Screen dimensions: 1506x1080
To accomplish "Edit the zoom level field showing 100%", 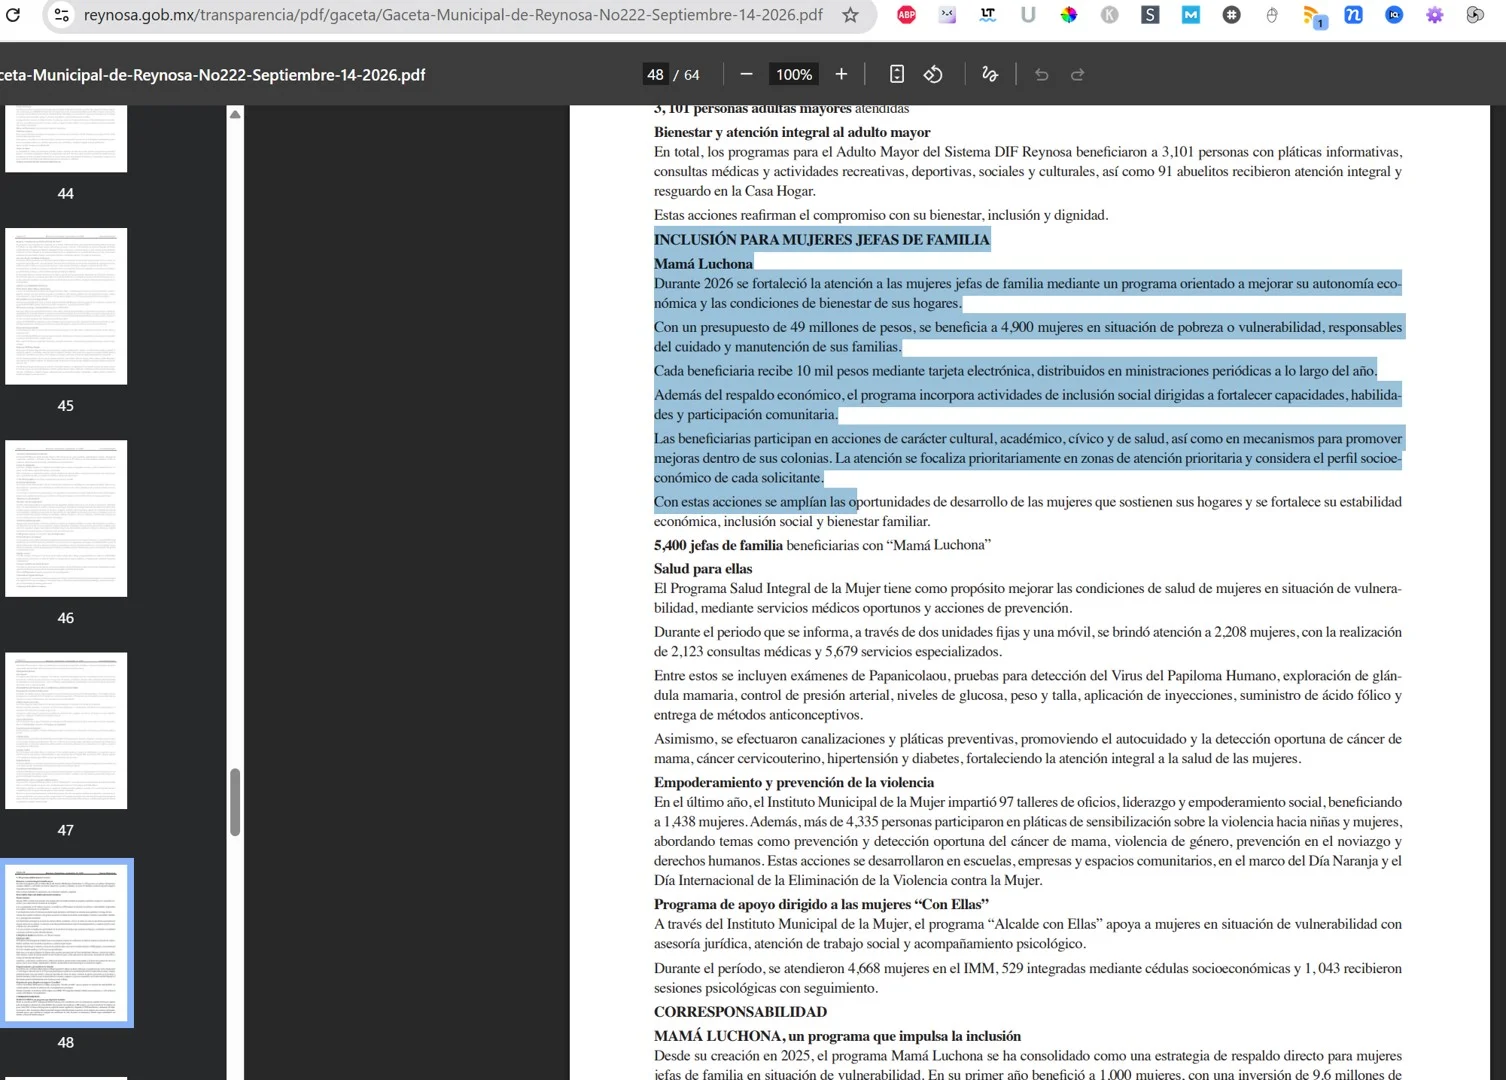I will point(794,74).
